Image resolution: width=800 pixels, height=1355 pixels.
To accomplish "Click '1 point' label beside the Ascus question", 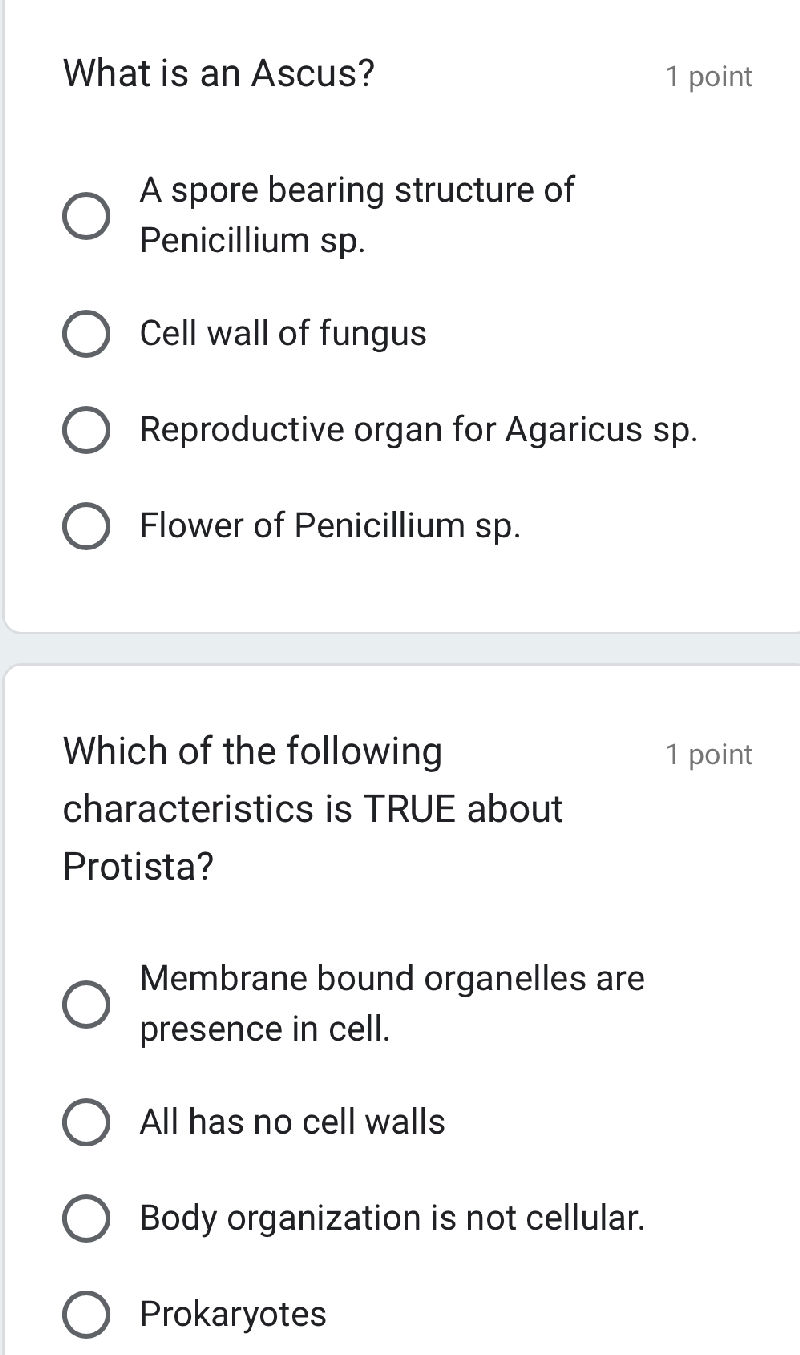I will pos(709,77).
